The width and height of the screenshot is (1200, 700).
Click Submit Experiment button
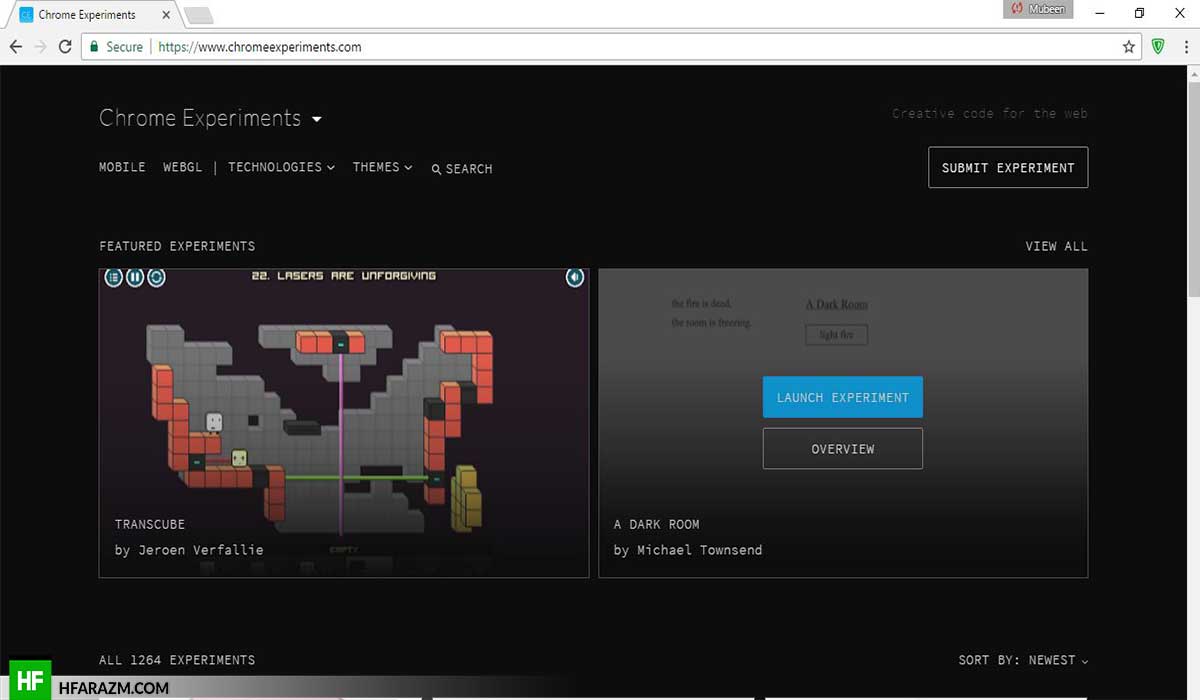pos(1008,168)
